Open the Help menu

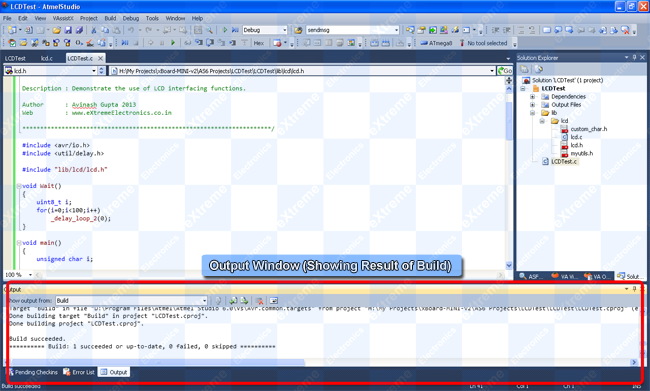[197, 18]
